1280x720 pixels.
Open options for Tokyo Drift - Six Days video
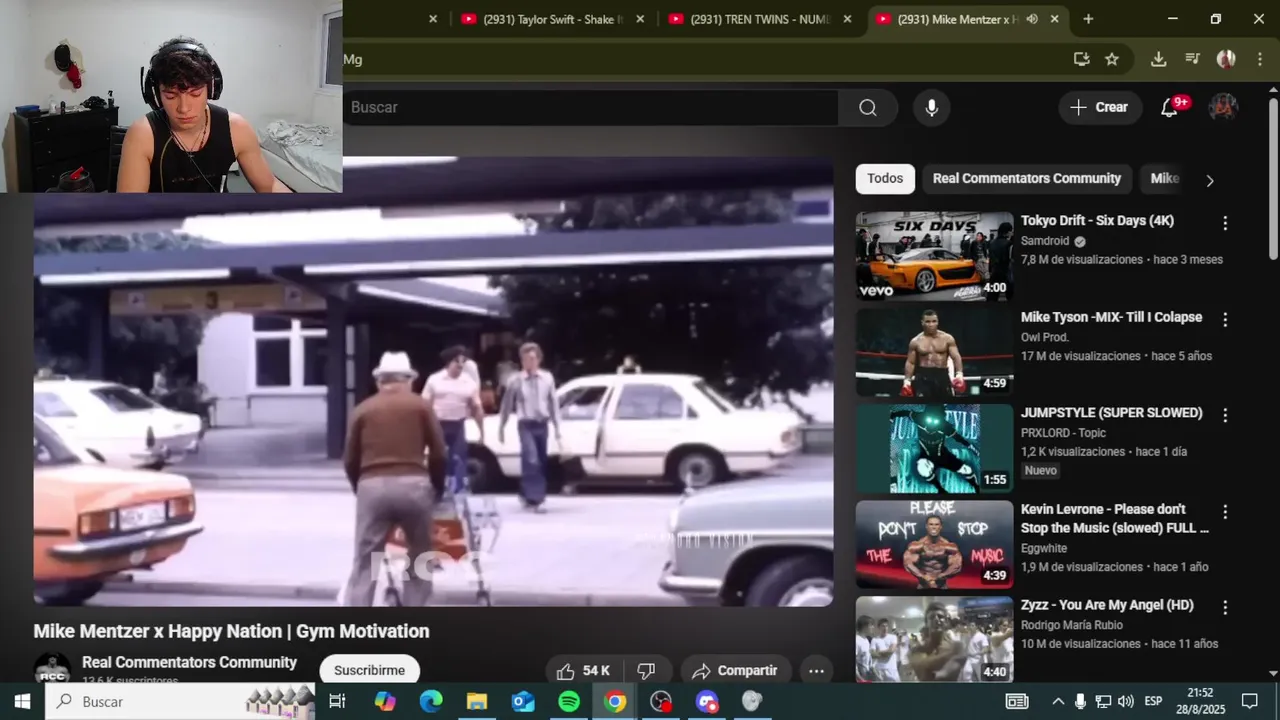pyautogui.click(x=1225, y=224)
